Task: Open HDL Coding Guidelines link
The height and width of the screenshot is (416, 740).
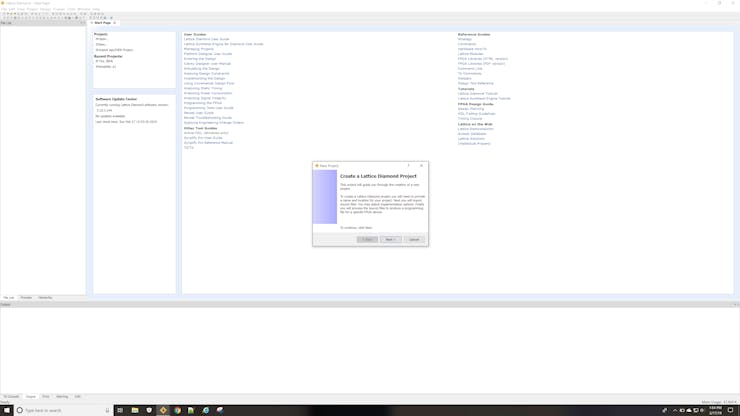Action: point(477,114)
